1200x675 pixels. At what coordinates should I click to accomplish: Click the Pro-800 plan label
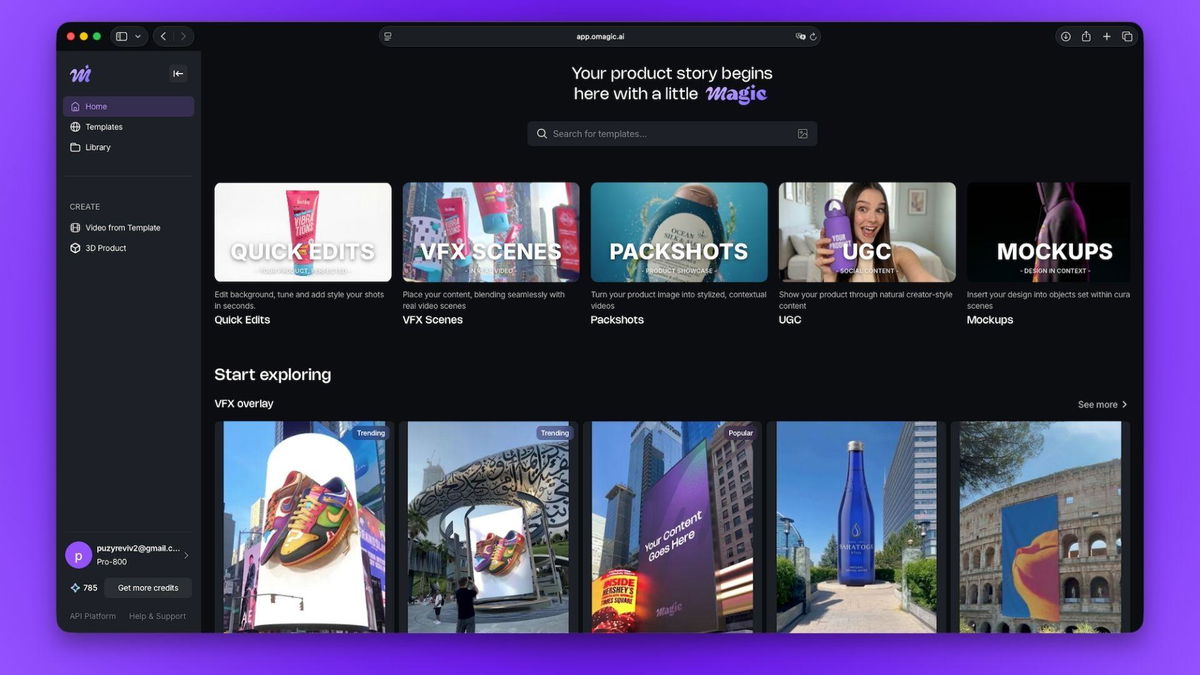(x=112, y=562)
